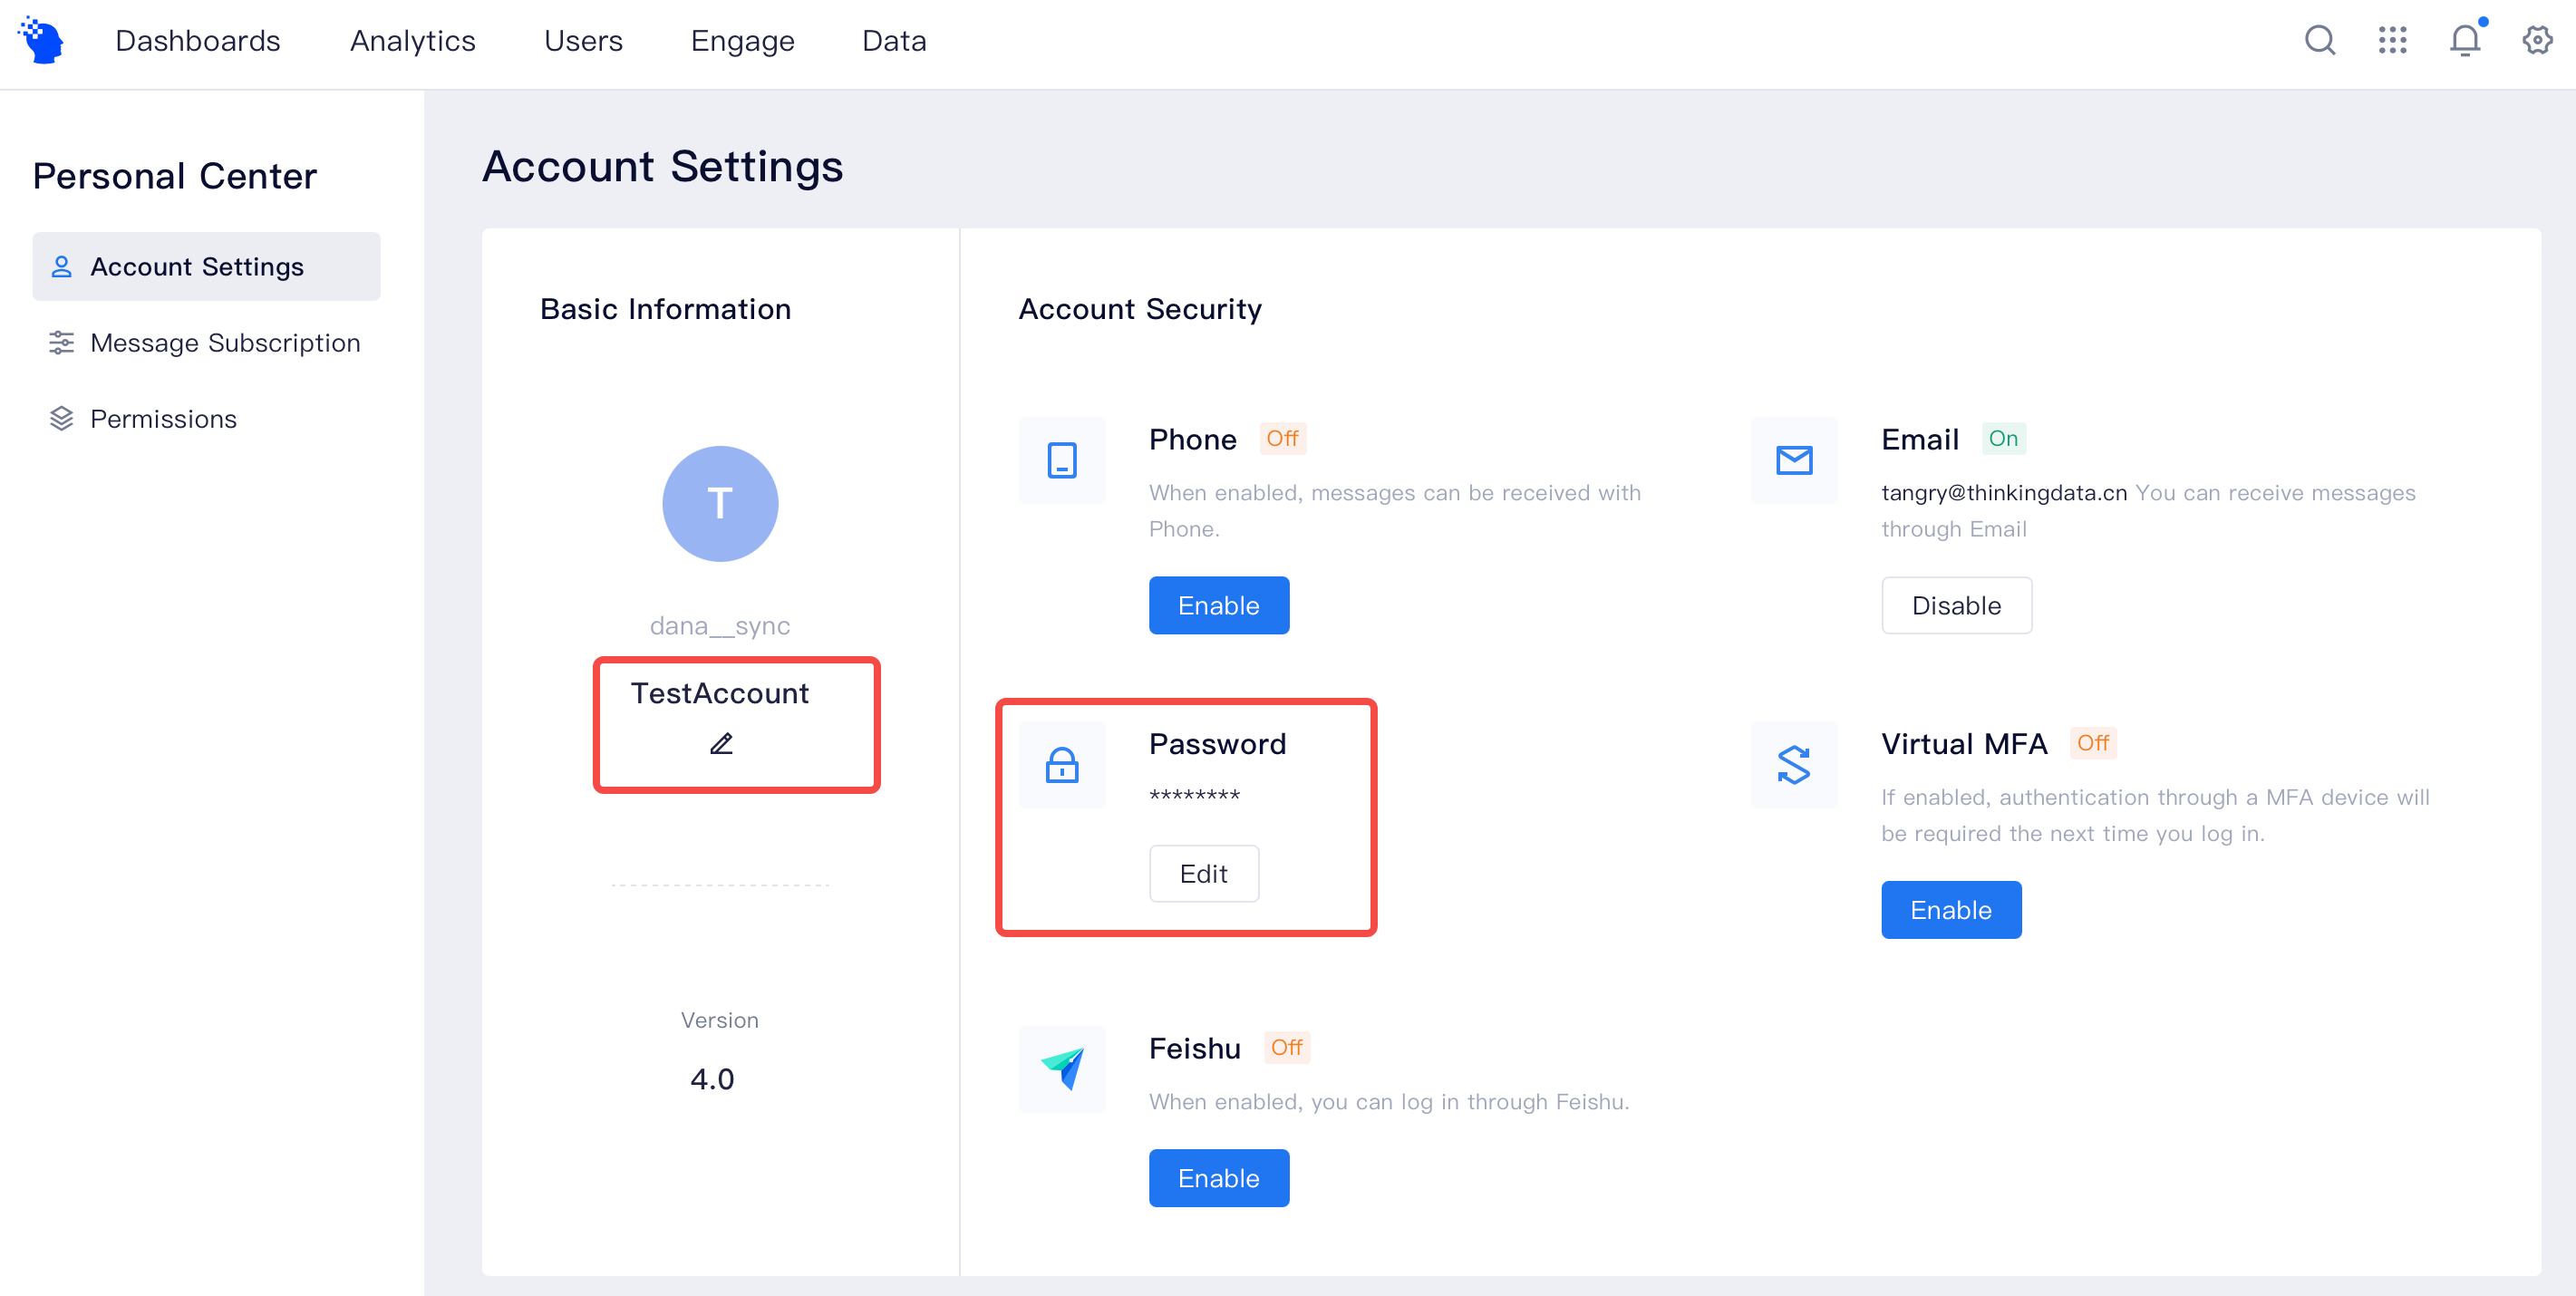Image resolution: width=2576 pixels, height=1296 pixels.
Task: Click the masked password asterisks
Action: pos(1194,797)
